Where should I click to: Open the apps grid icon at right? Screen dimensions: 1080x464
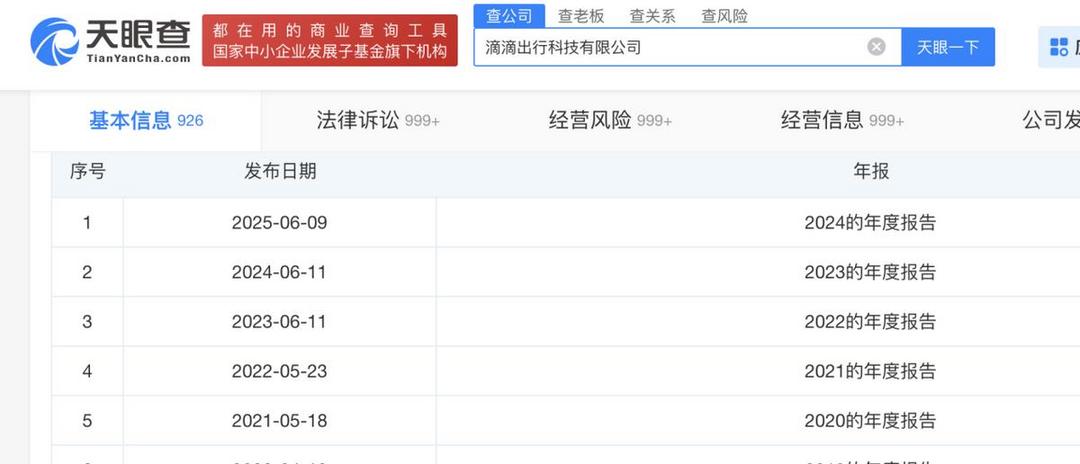pyautogui.click(x=1059, y=47)
